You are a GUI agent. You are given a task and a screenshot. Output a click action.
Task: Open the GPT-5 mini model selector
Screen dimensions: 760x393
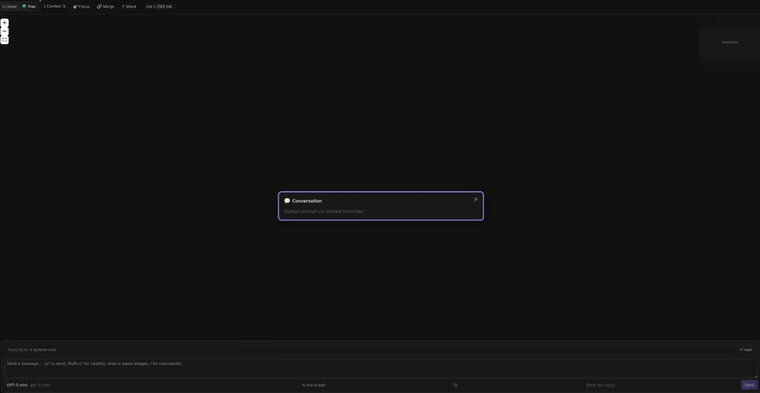(x=29, y=385)
